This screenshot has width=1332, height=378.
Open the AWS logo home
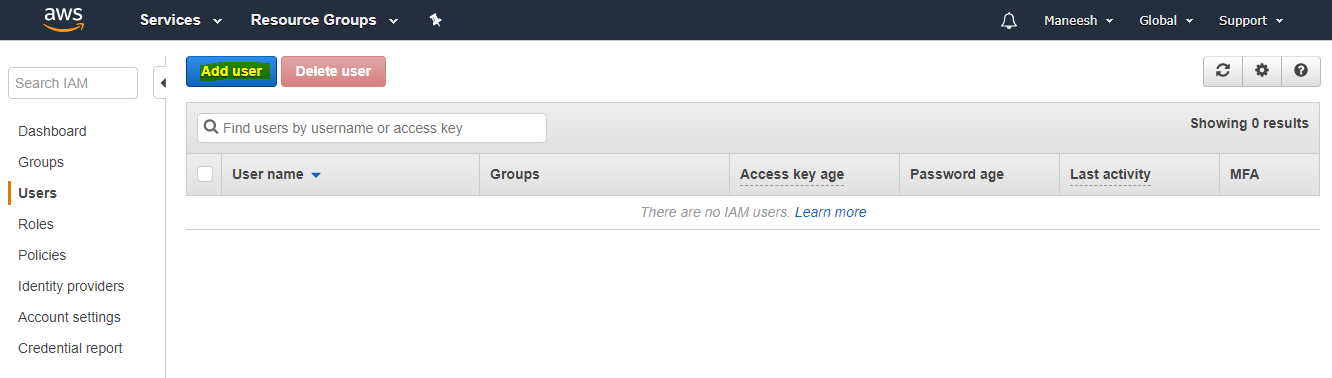click(63, 19)
